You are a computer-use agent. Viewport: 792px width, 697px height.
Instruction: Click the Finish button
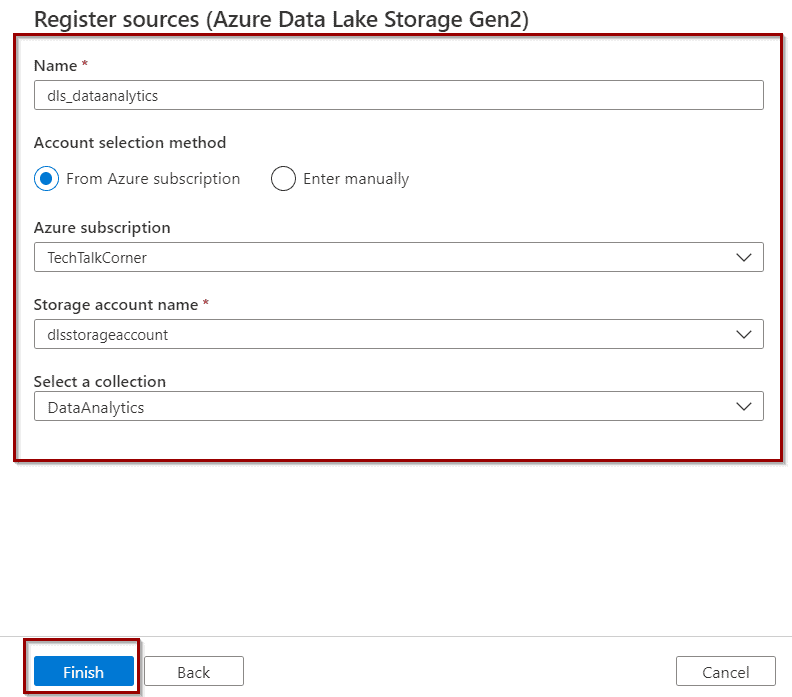point(84,672)
